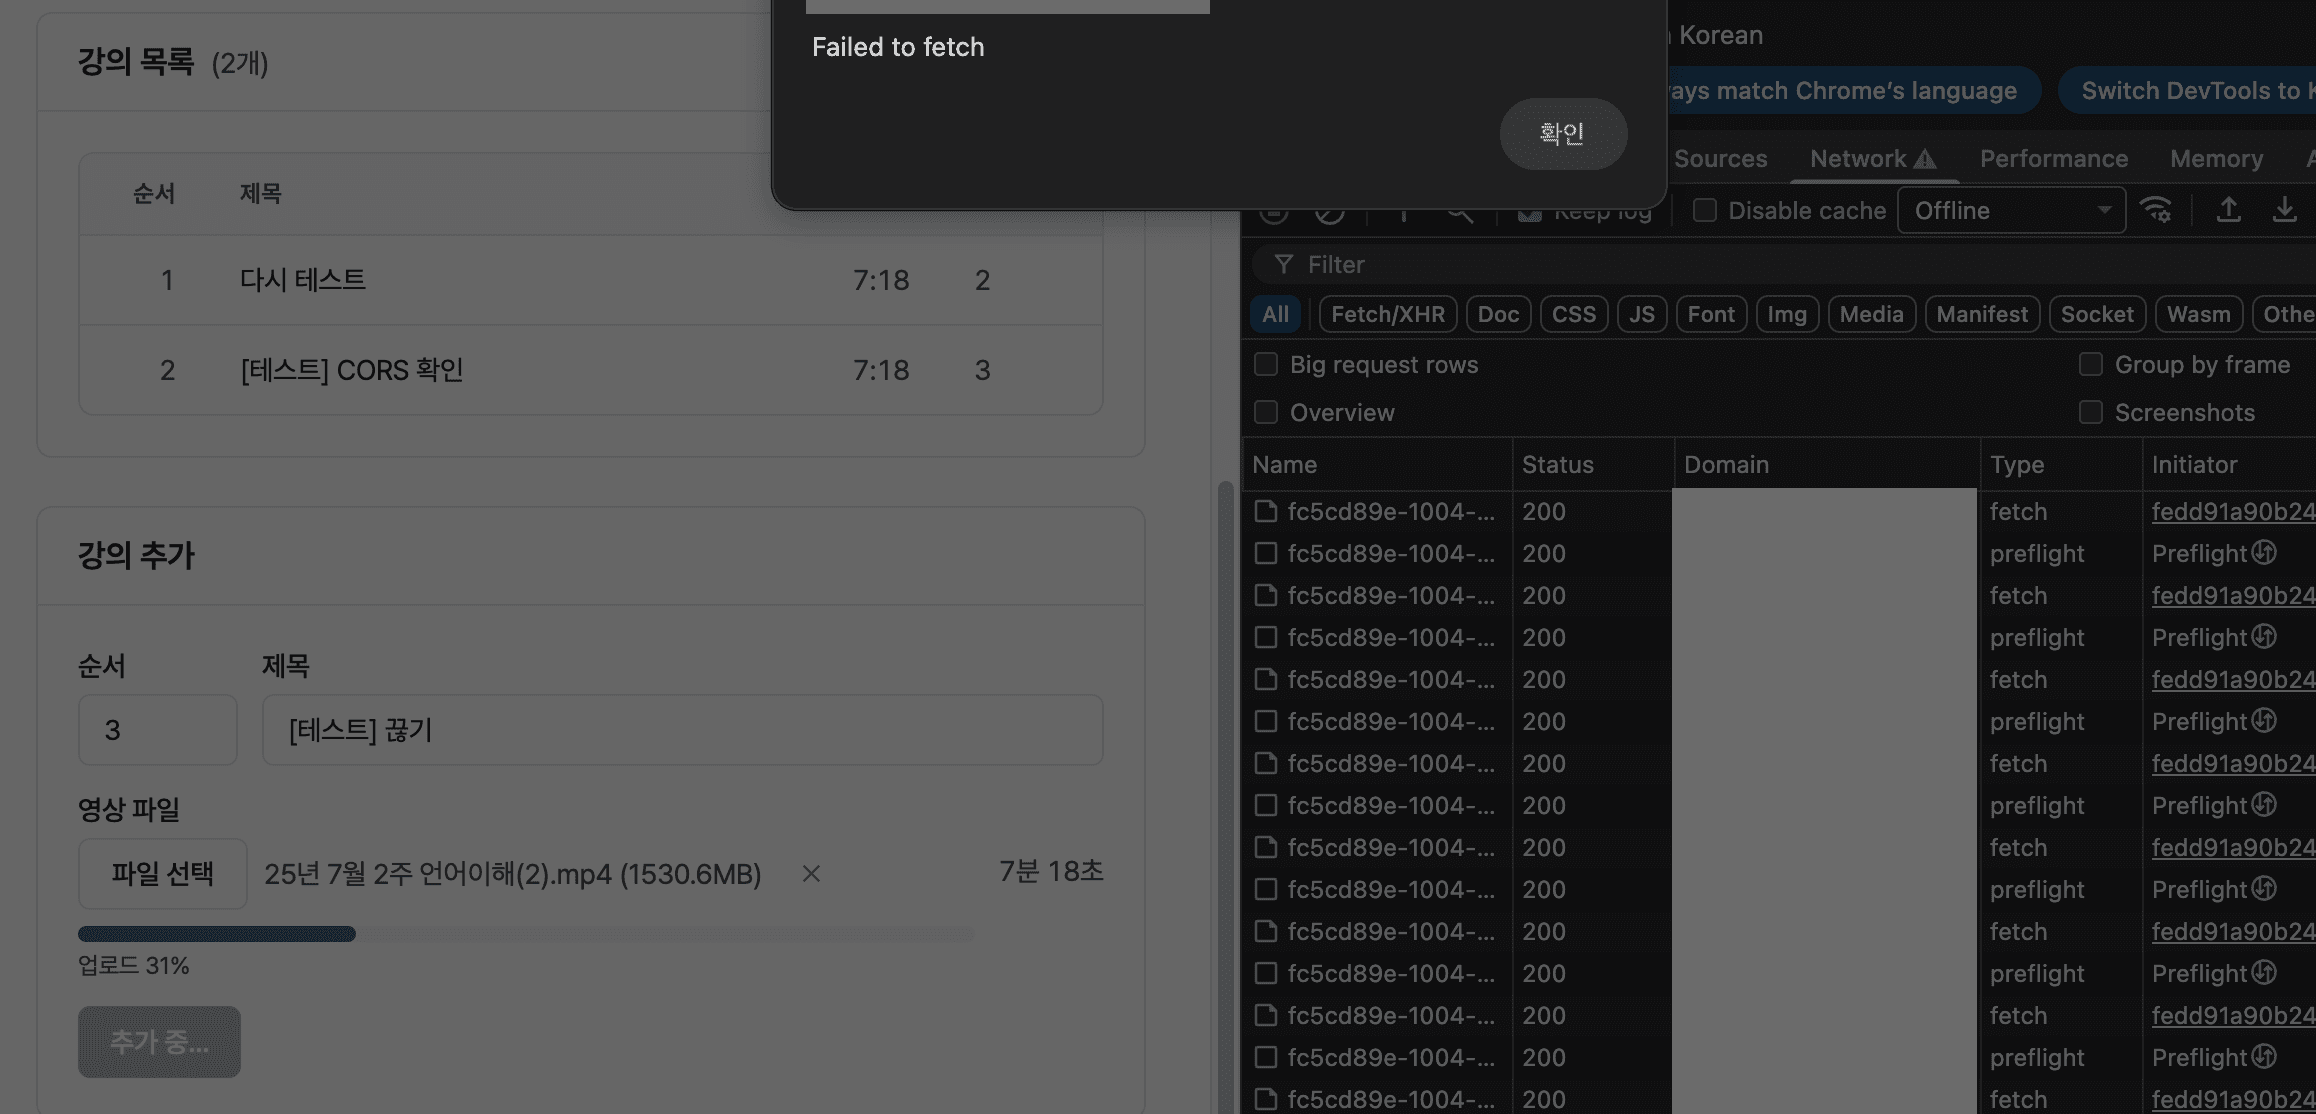The height and width of the screenshot is (1114, 2316).
Task: Click the preflight icon in topmost Preflight row
Action: click(2265, 552)
